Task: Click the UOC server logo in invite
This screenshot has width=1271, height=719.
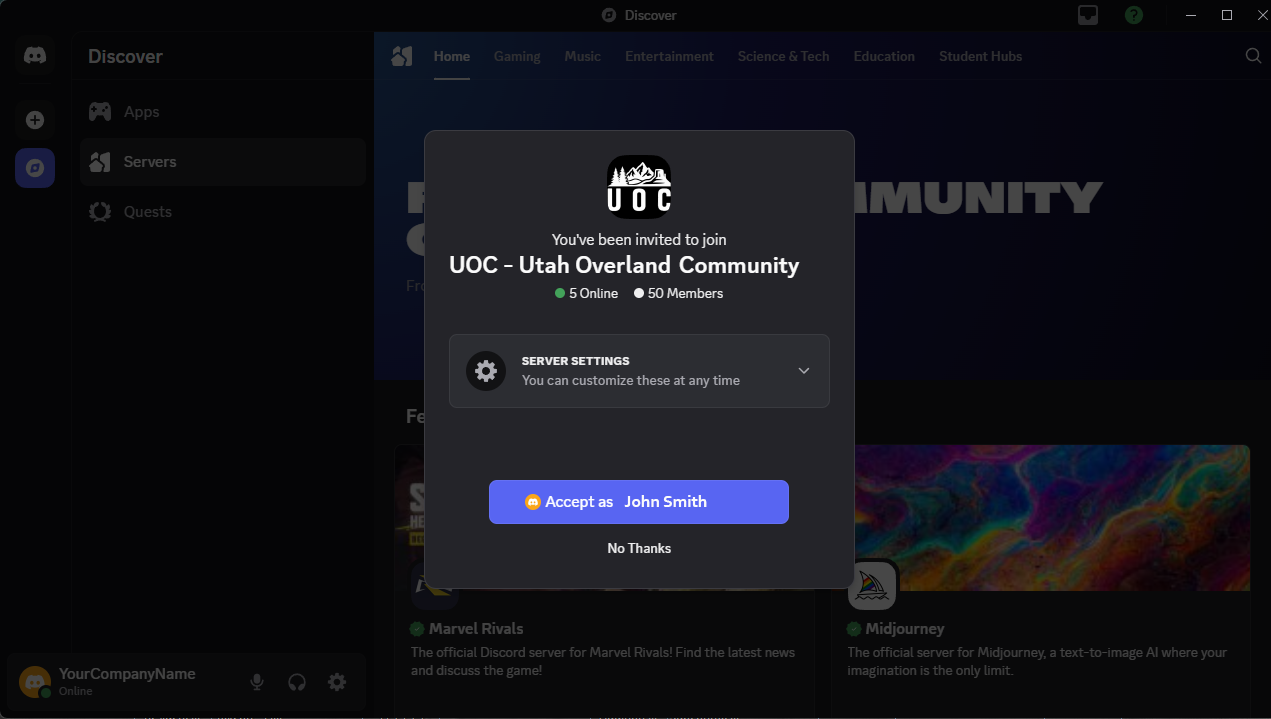Action: click(x=639, y=187)
